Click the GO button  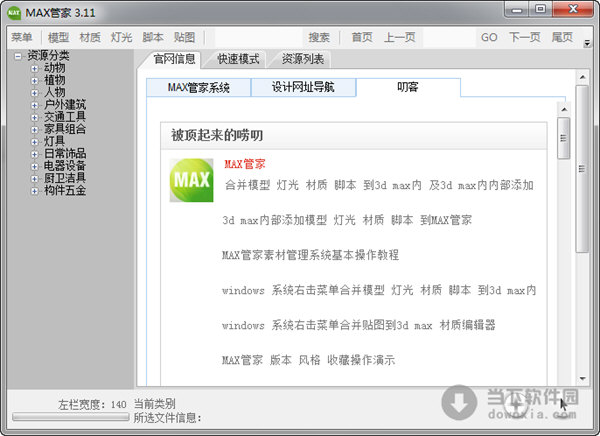489,38
